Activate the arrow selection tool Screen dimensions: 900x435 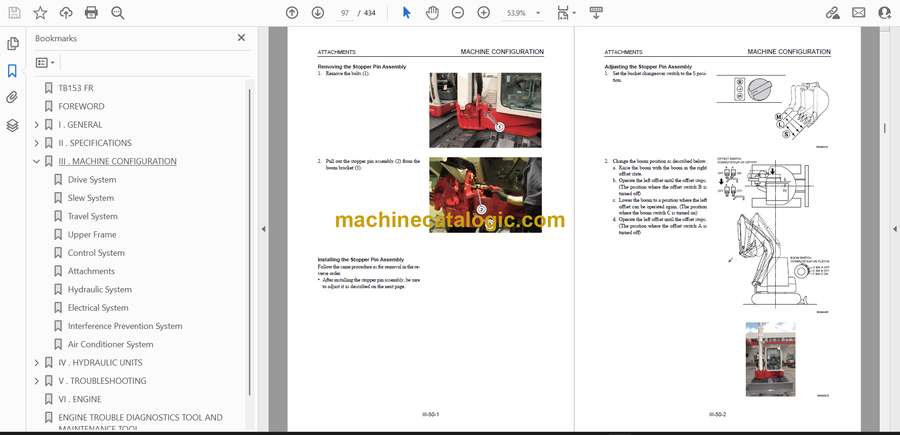tap(406, 13)
